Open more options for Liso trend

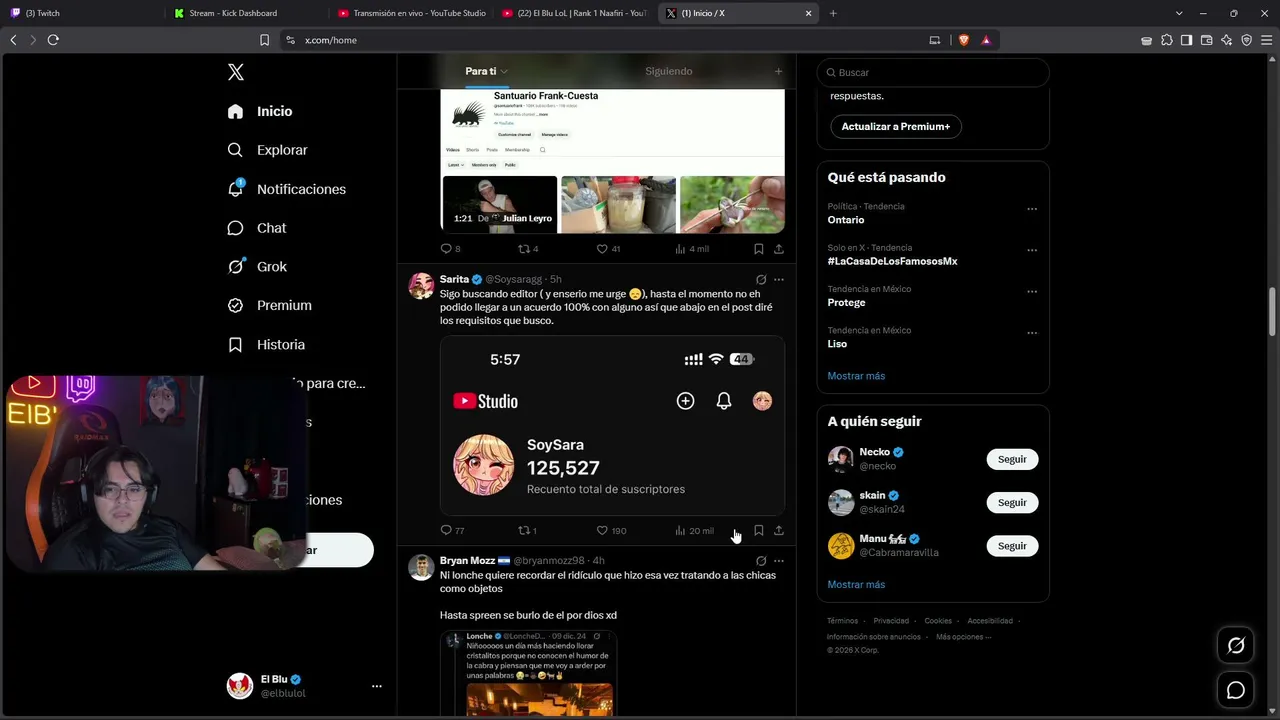point(1032,333)
